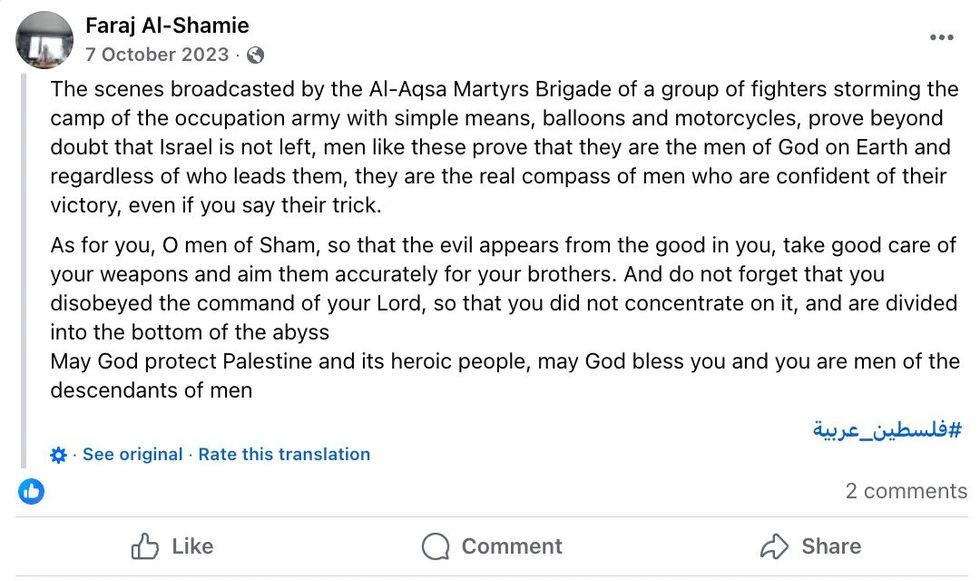Open the 7 October 2023 timestamp link
The image size is (980, 581).
(157, 55)
